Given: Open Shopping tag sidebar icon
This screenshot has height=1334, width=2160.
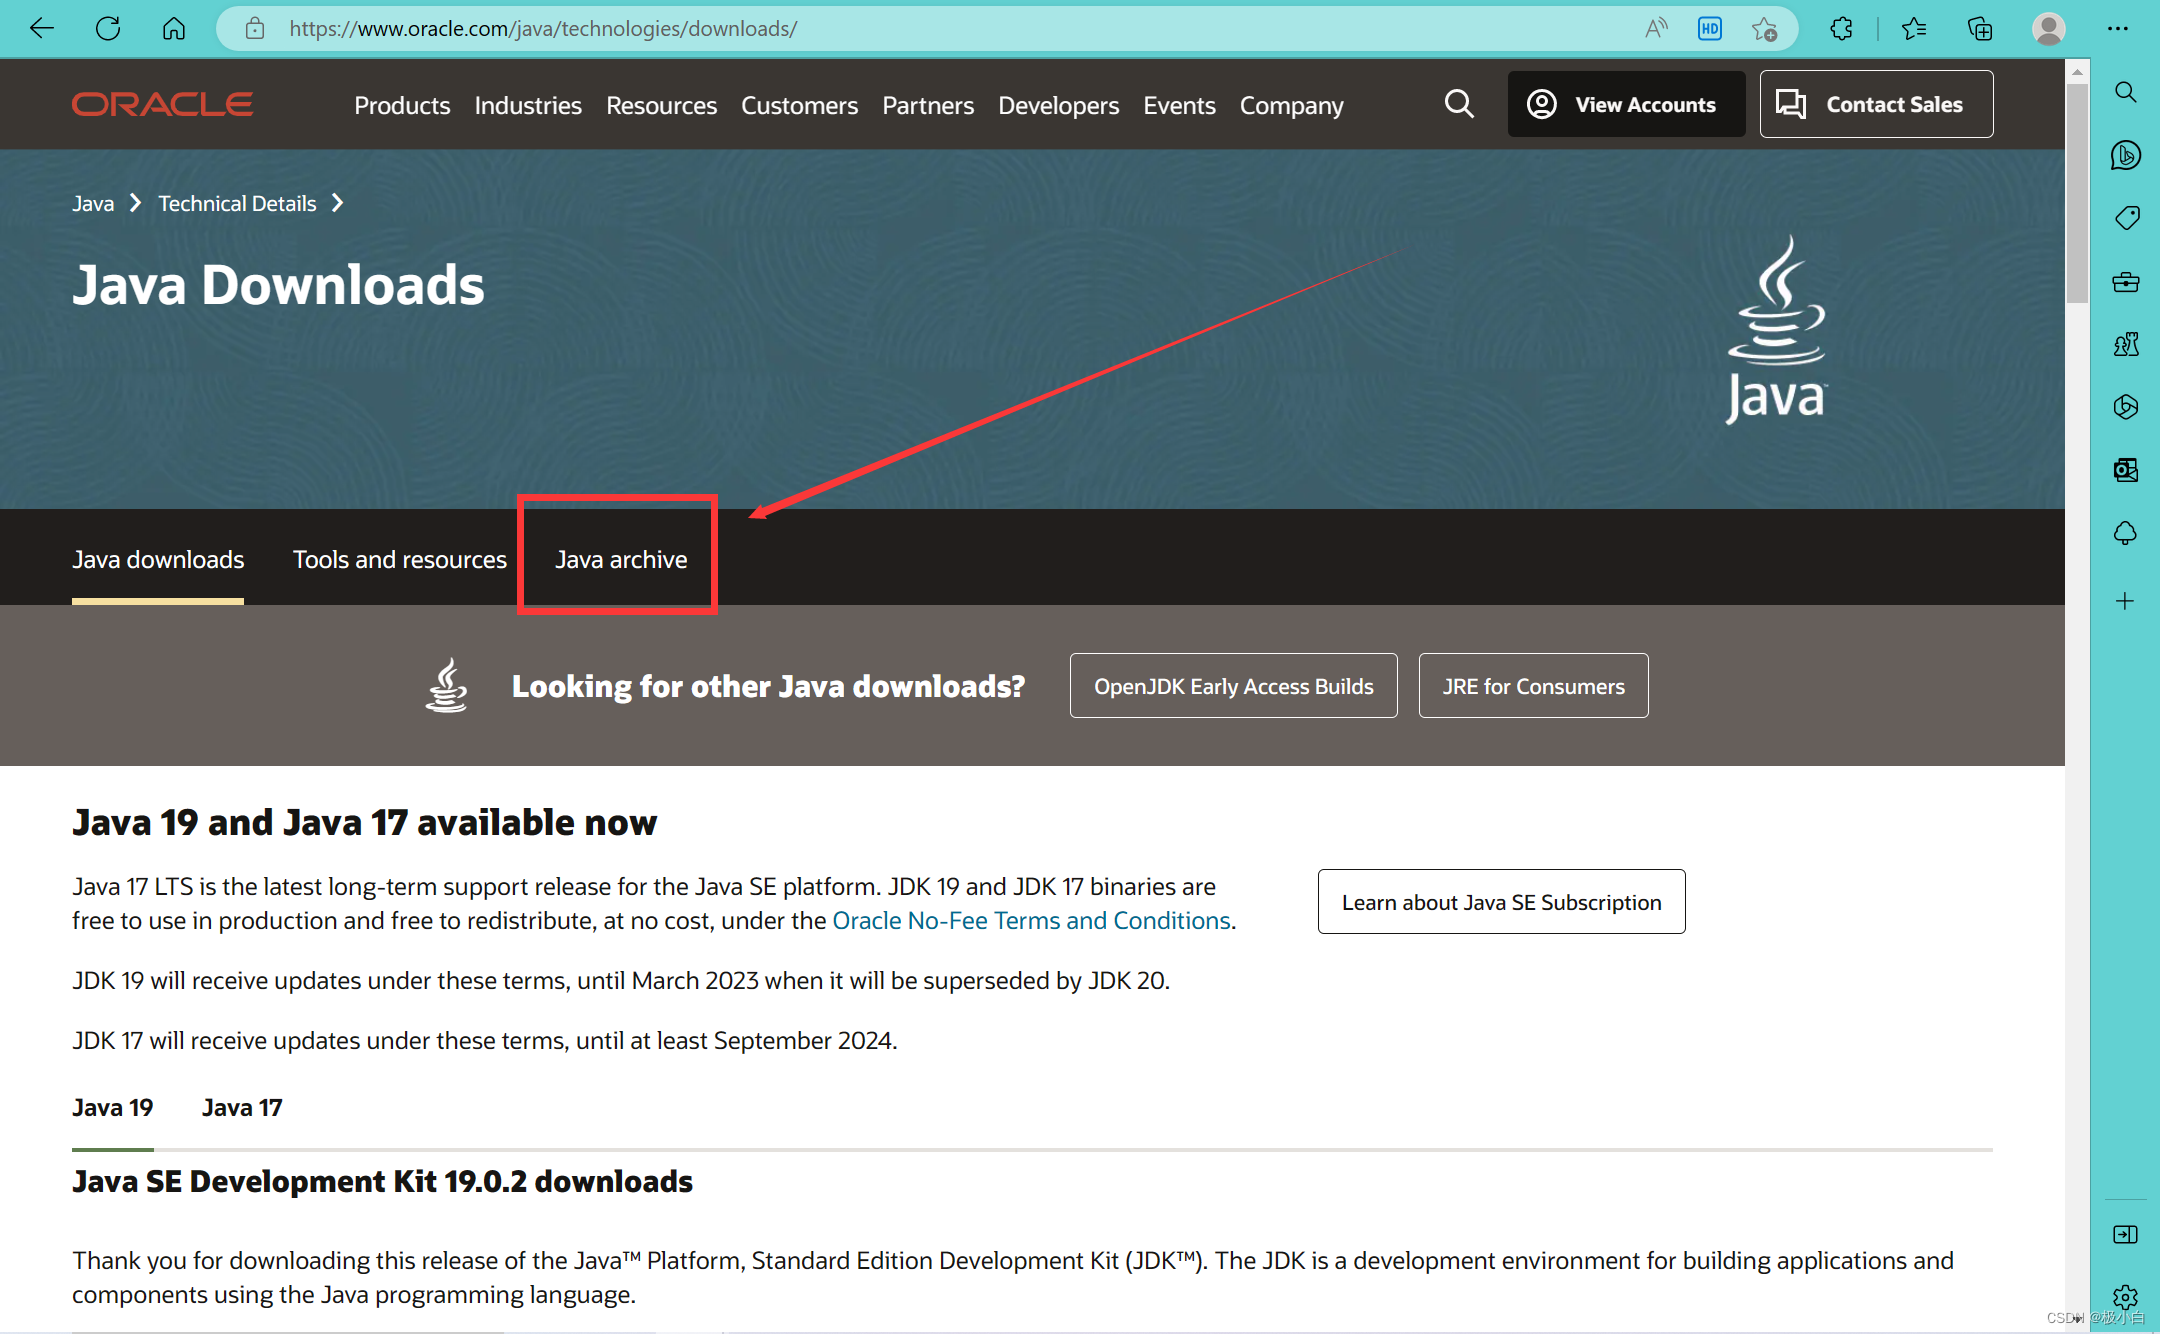Looking at the screenshot, I should tap(2126, 218).
